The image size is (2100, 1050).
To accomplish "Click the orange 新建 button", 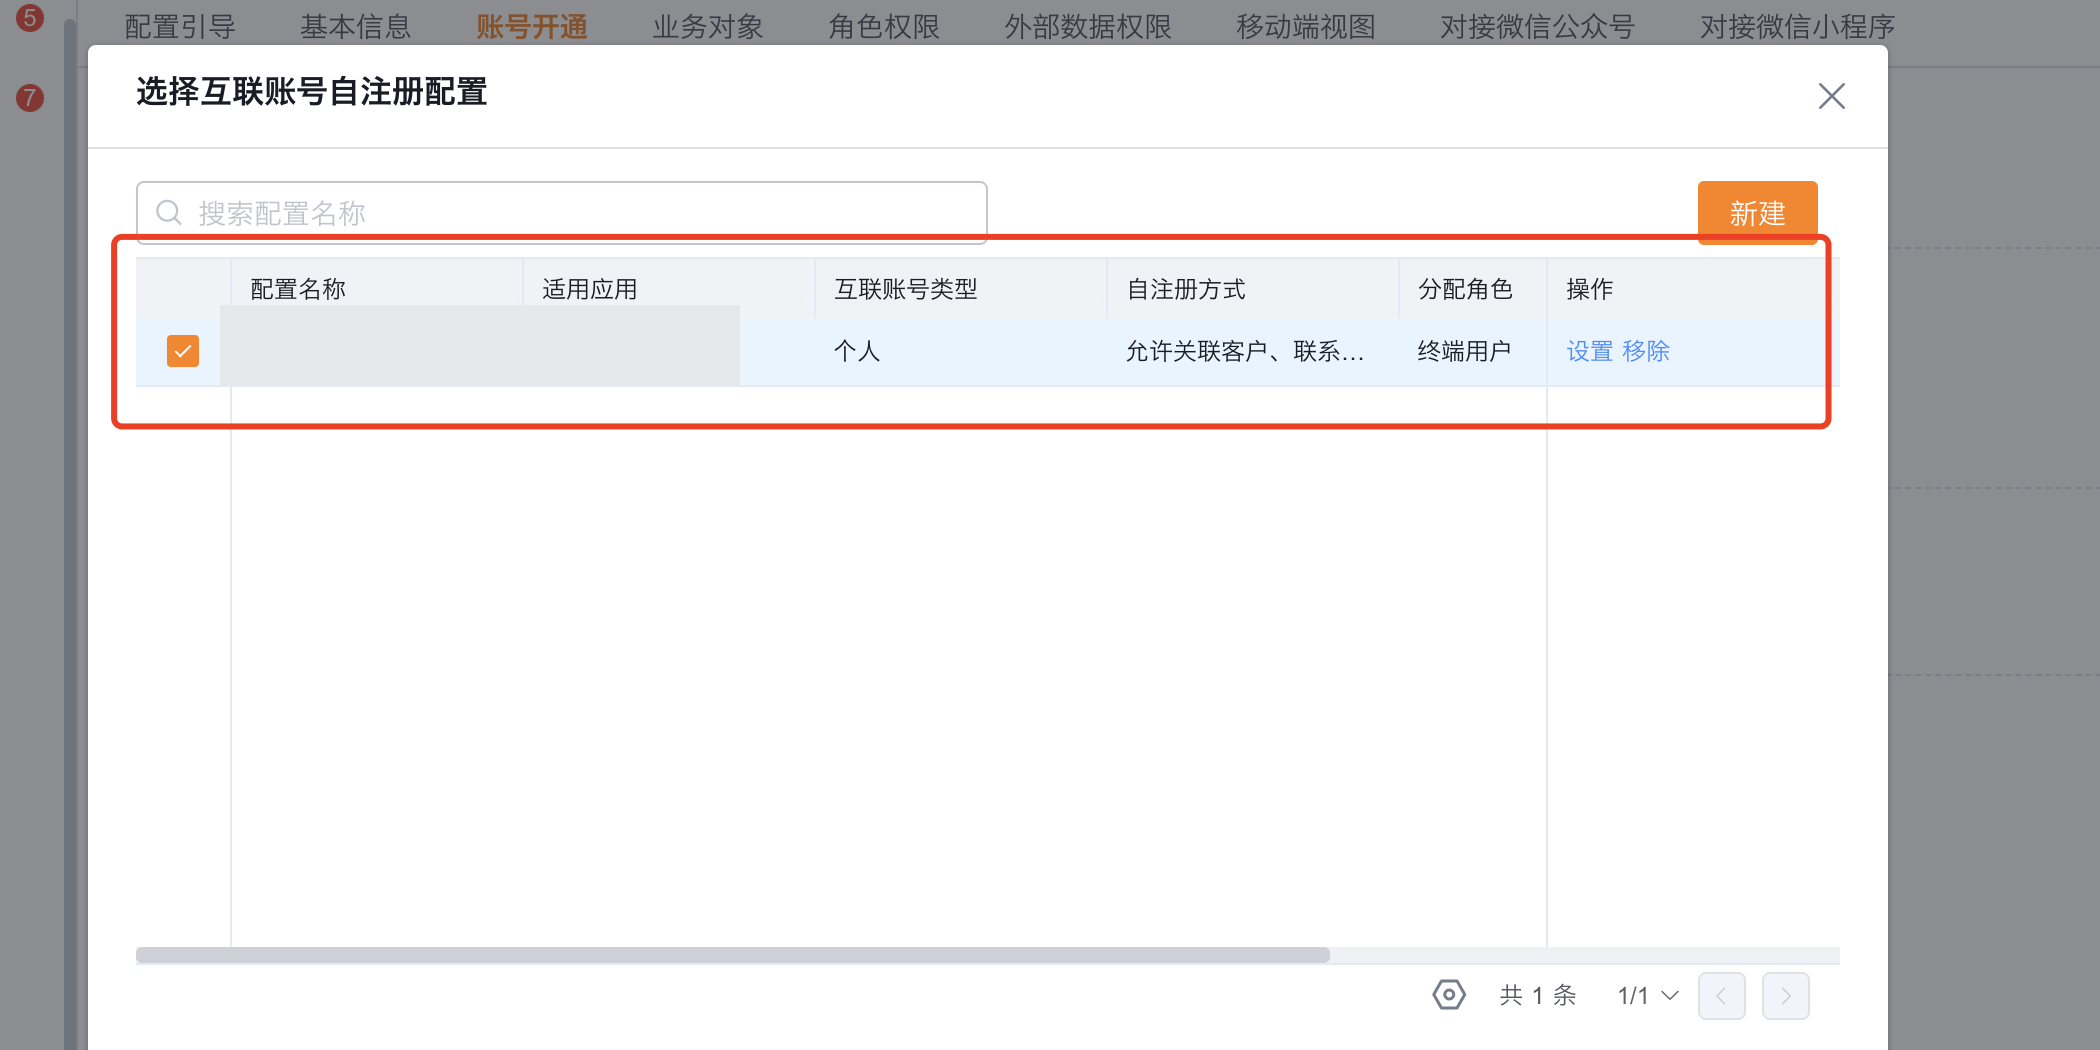I will (x=1757, y=213).
